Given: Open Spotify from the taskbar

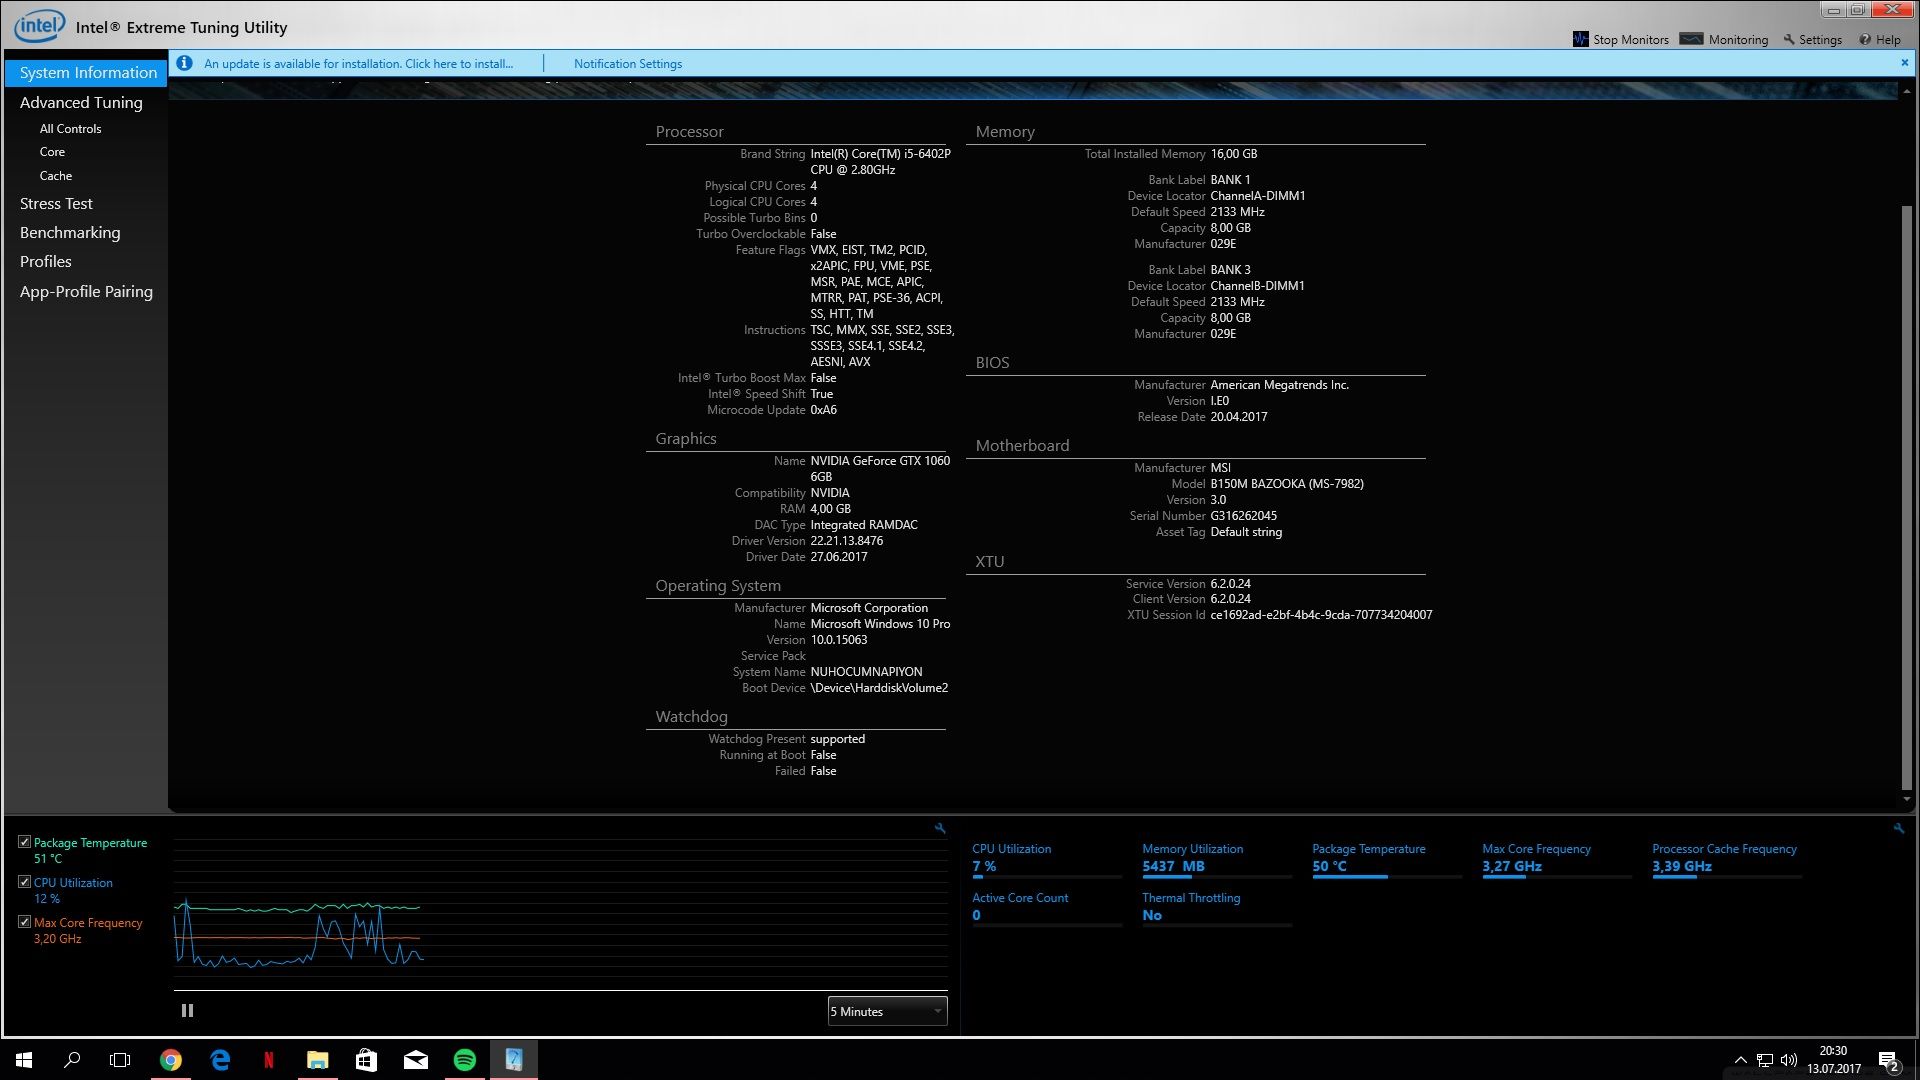Looking at the screenshot, I should (465, 1060).
